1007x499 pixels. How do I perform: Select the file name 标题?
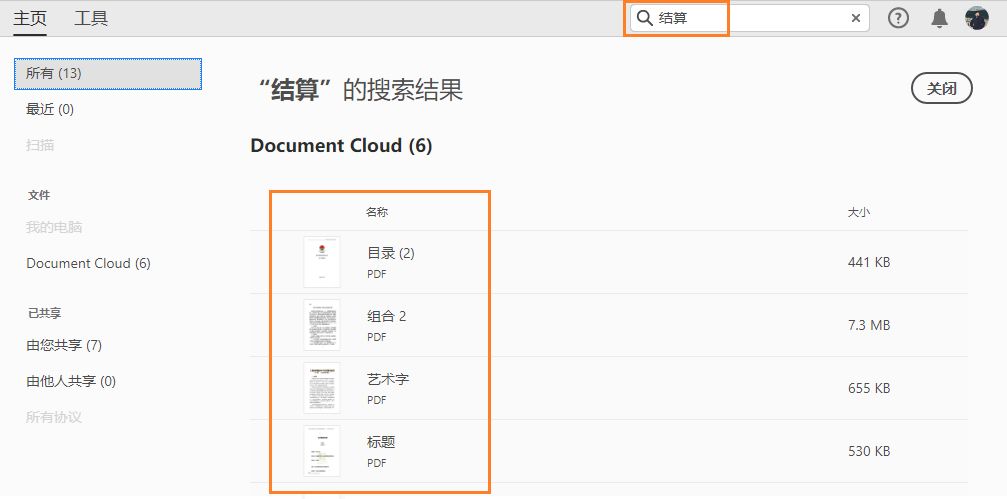pyautogui.click(x=381, y=442)
